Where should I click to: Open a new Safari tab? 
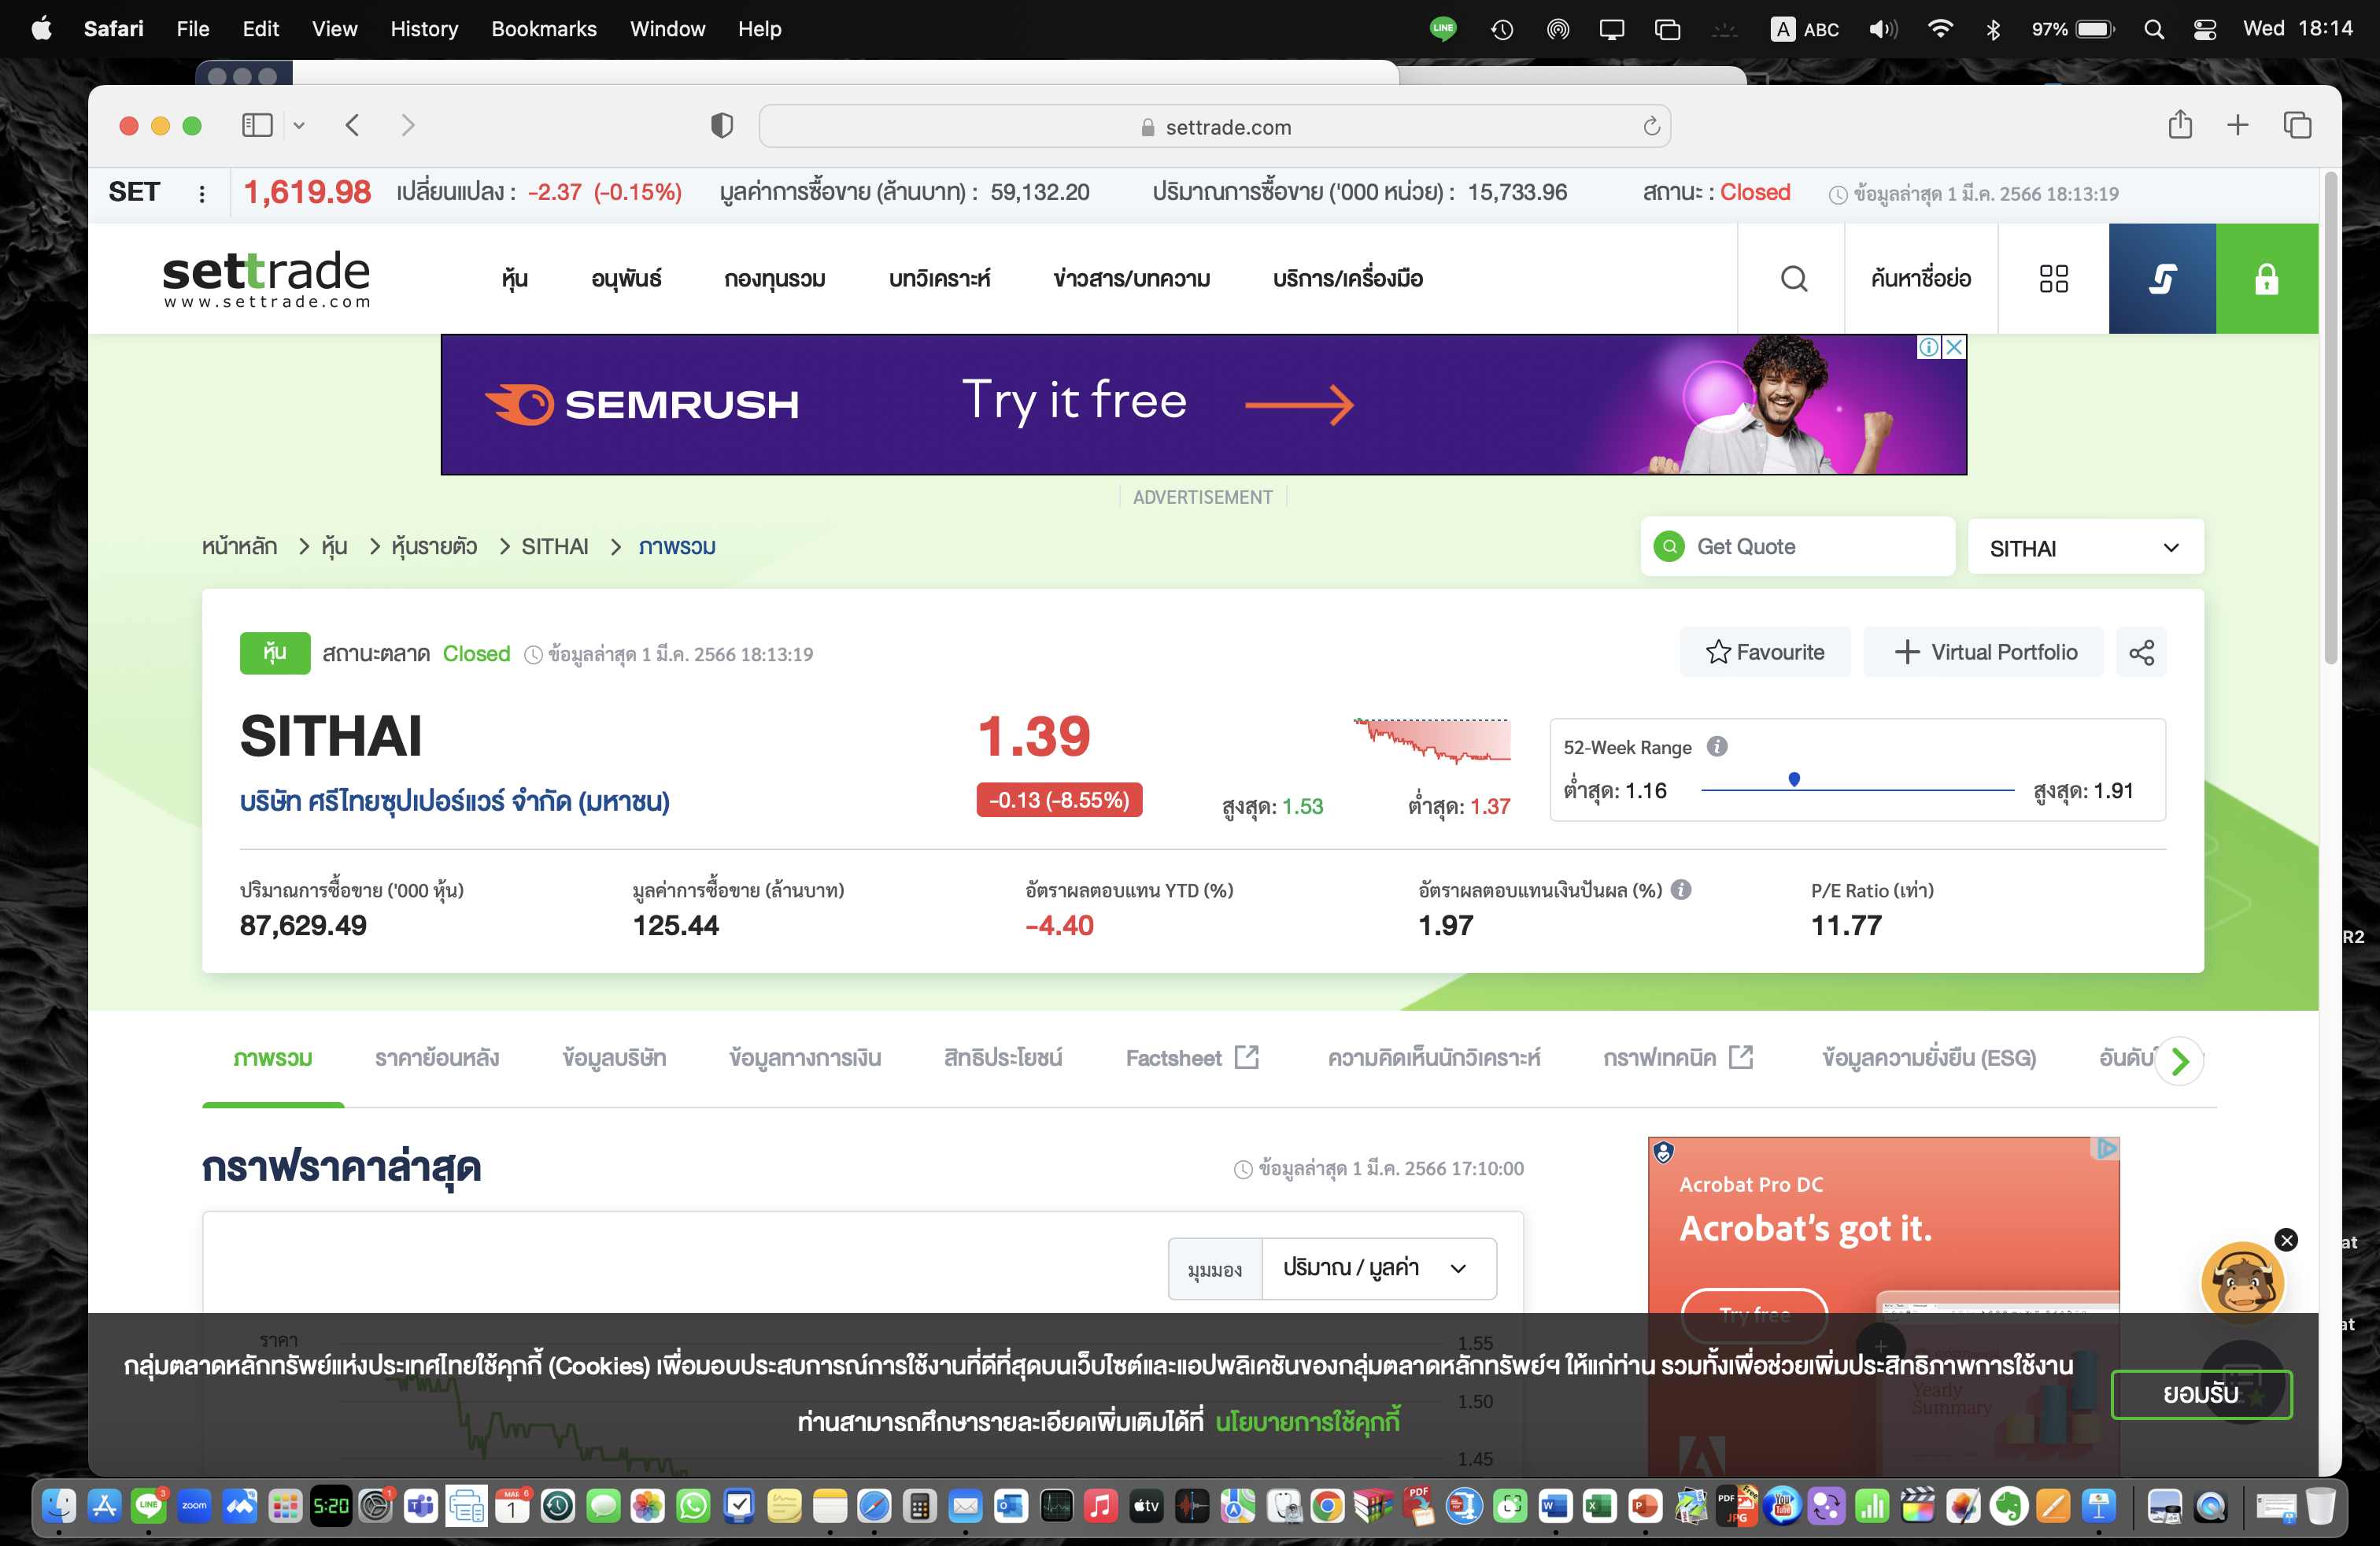tap(2238, 125)
